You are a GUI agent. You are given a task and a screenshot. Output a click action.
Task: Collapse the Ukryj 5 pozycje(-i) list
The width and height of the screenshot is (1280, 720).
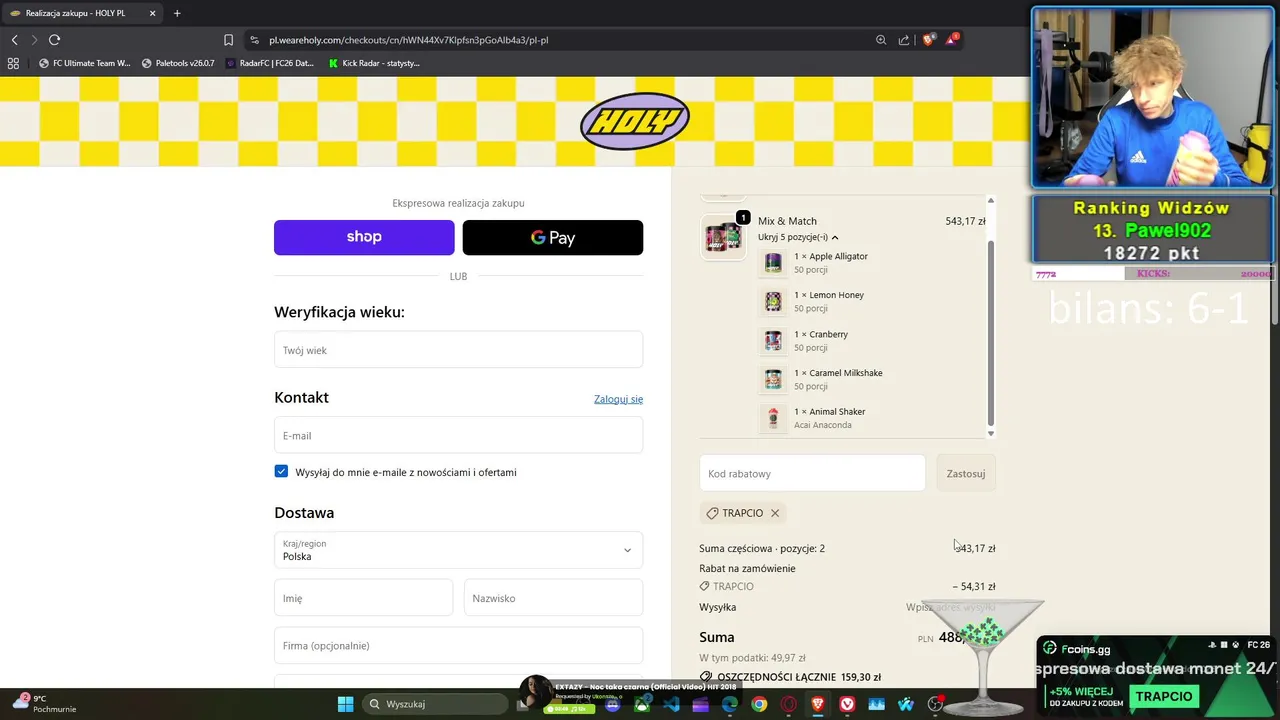tap(798, 237)
